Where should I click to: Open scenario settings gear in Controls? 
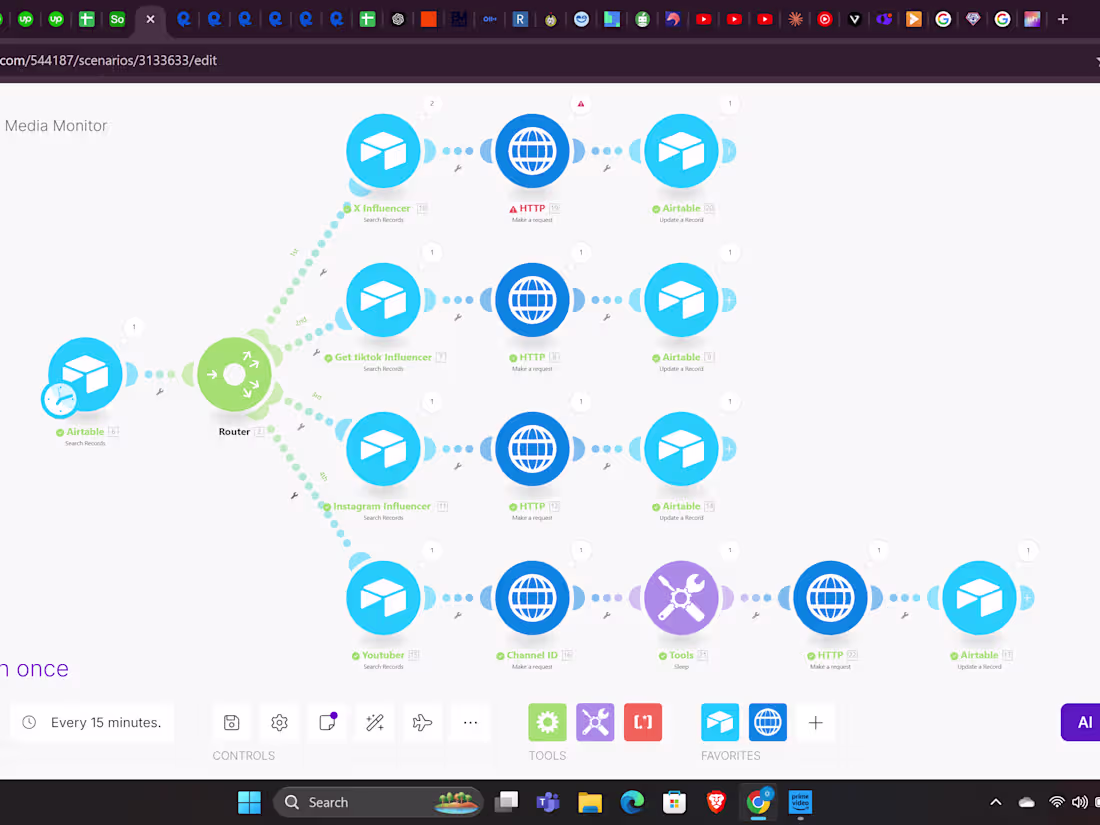[279, 722]
